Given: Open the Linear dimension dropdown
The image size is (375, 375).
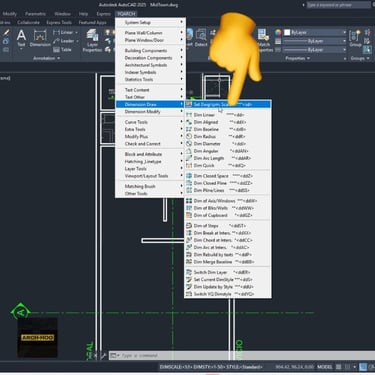Looking at the screenshot, I should point(76,32).
